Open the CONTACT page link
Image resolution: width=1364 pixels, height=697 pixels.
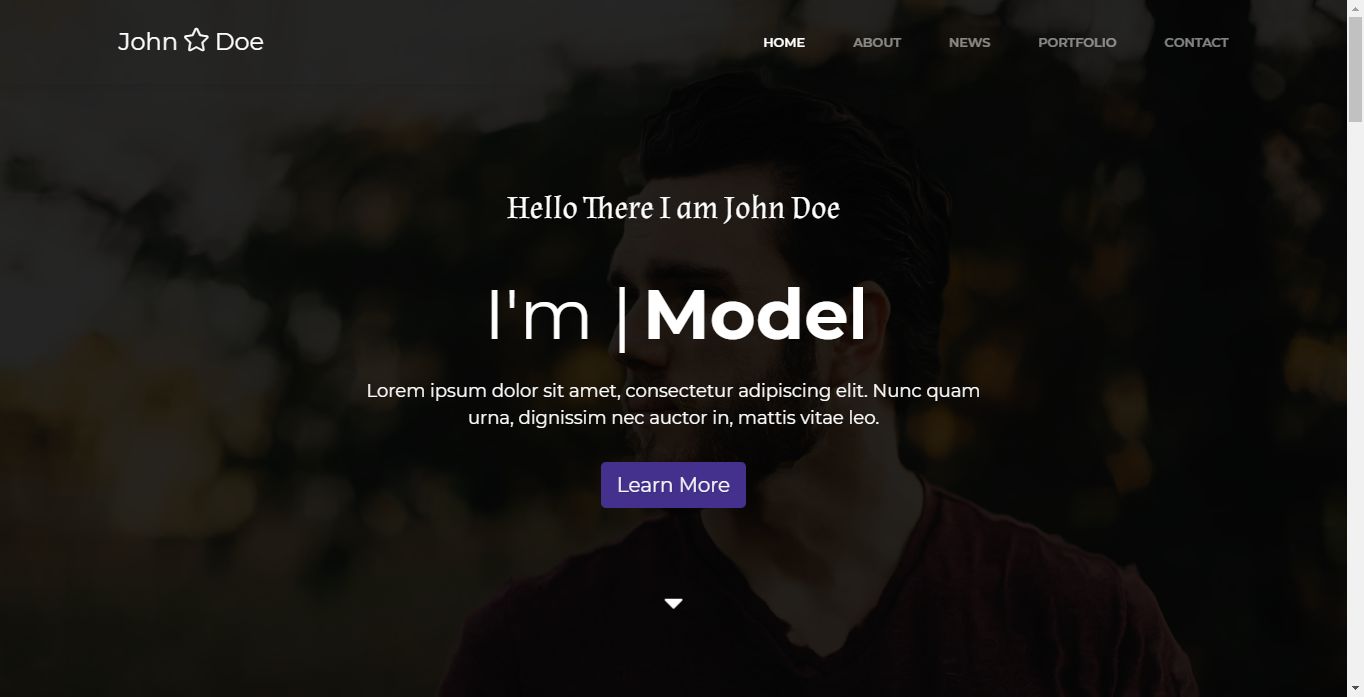pyautogui.click(x=1196, y=42)
